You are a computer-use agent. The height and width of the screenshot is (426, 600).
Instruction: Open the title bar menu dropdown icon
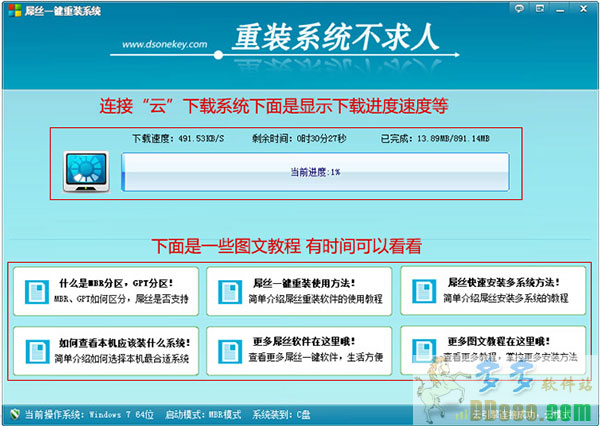(x=539, y=10)
